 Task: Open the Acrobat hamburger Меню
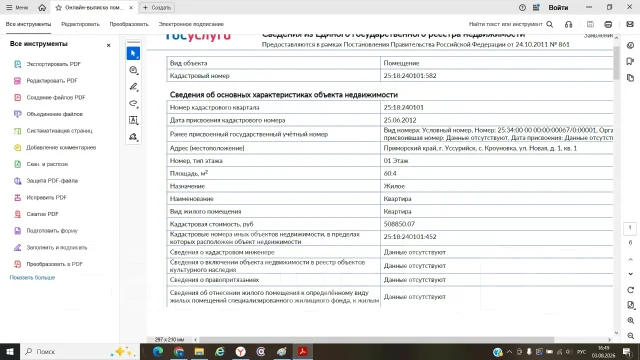[x=17, y=7]
